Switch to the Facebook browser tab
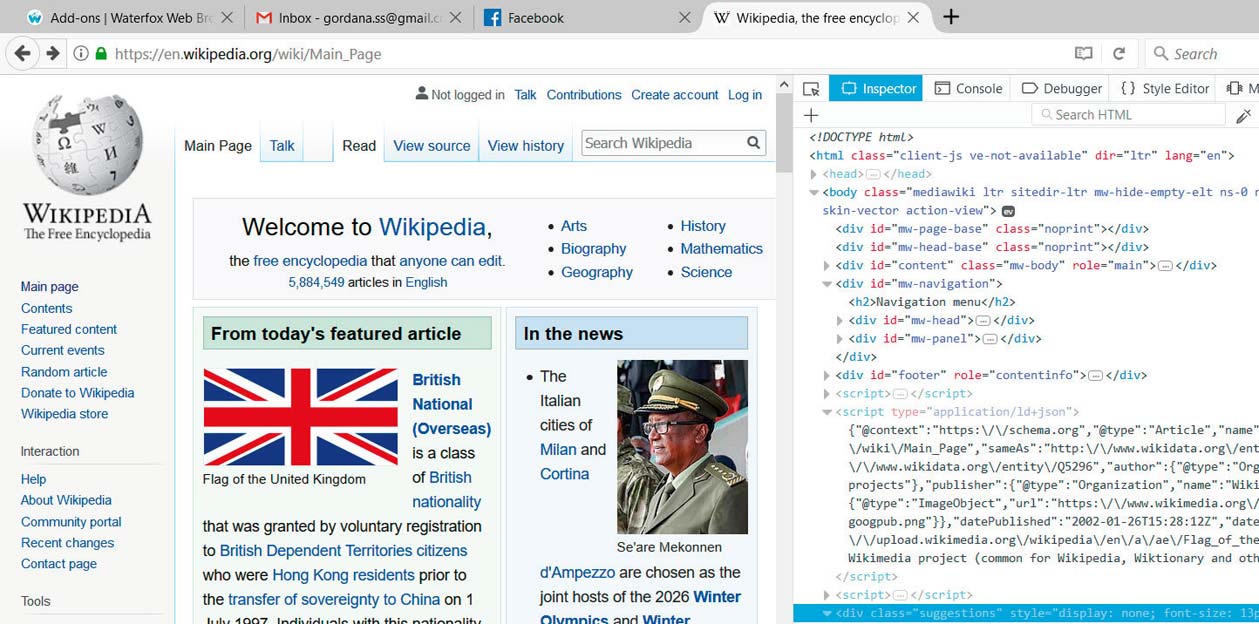 coord(586,17)
